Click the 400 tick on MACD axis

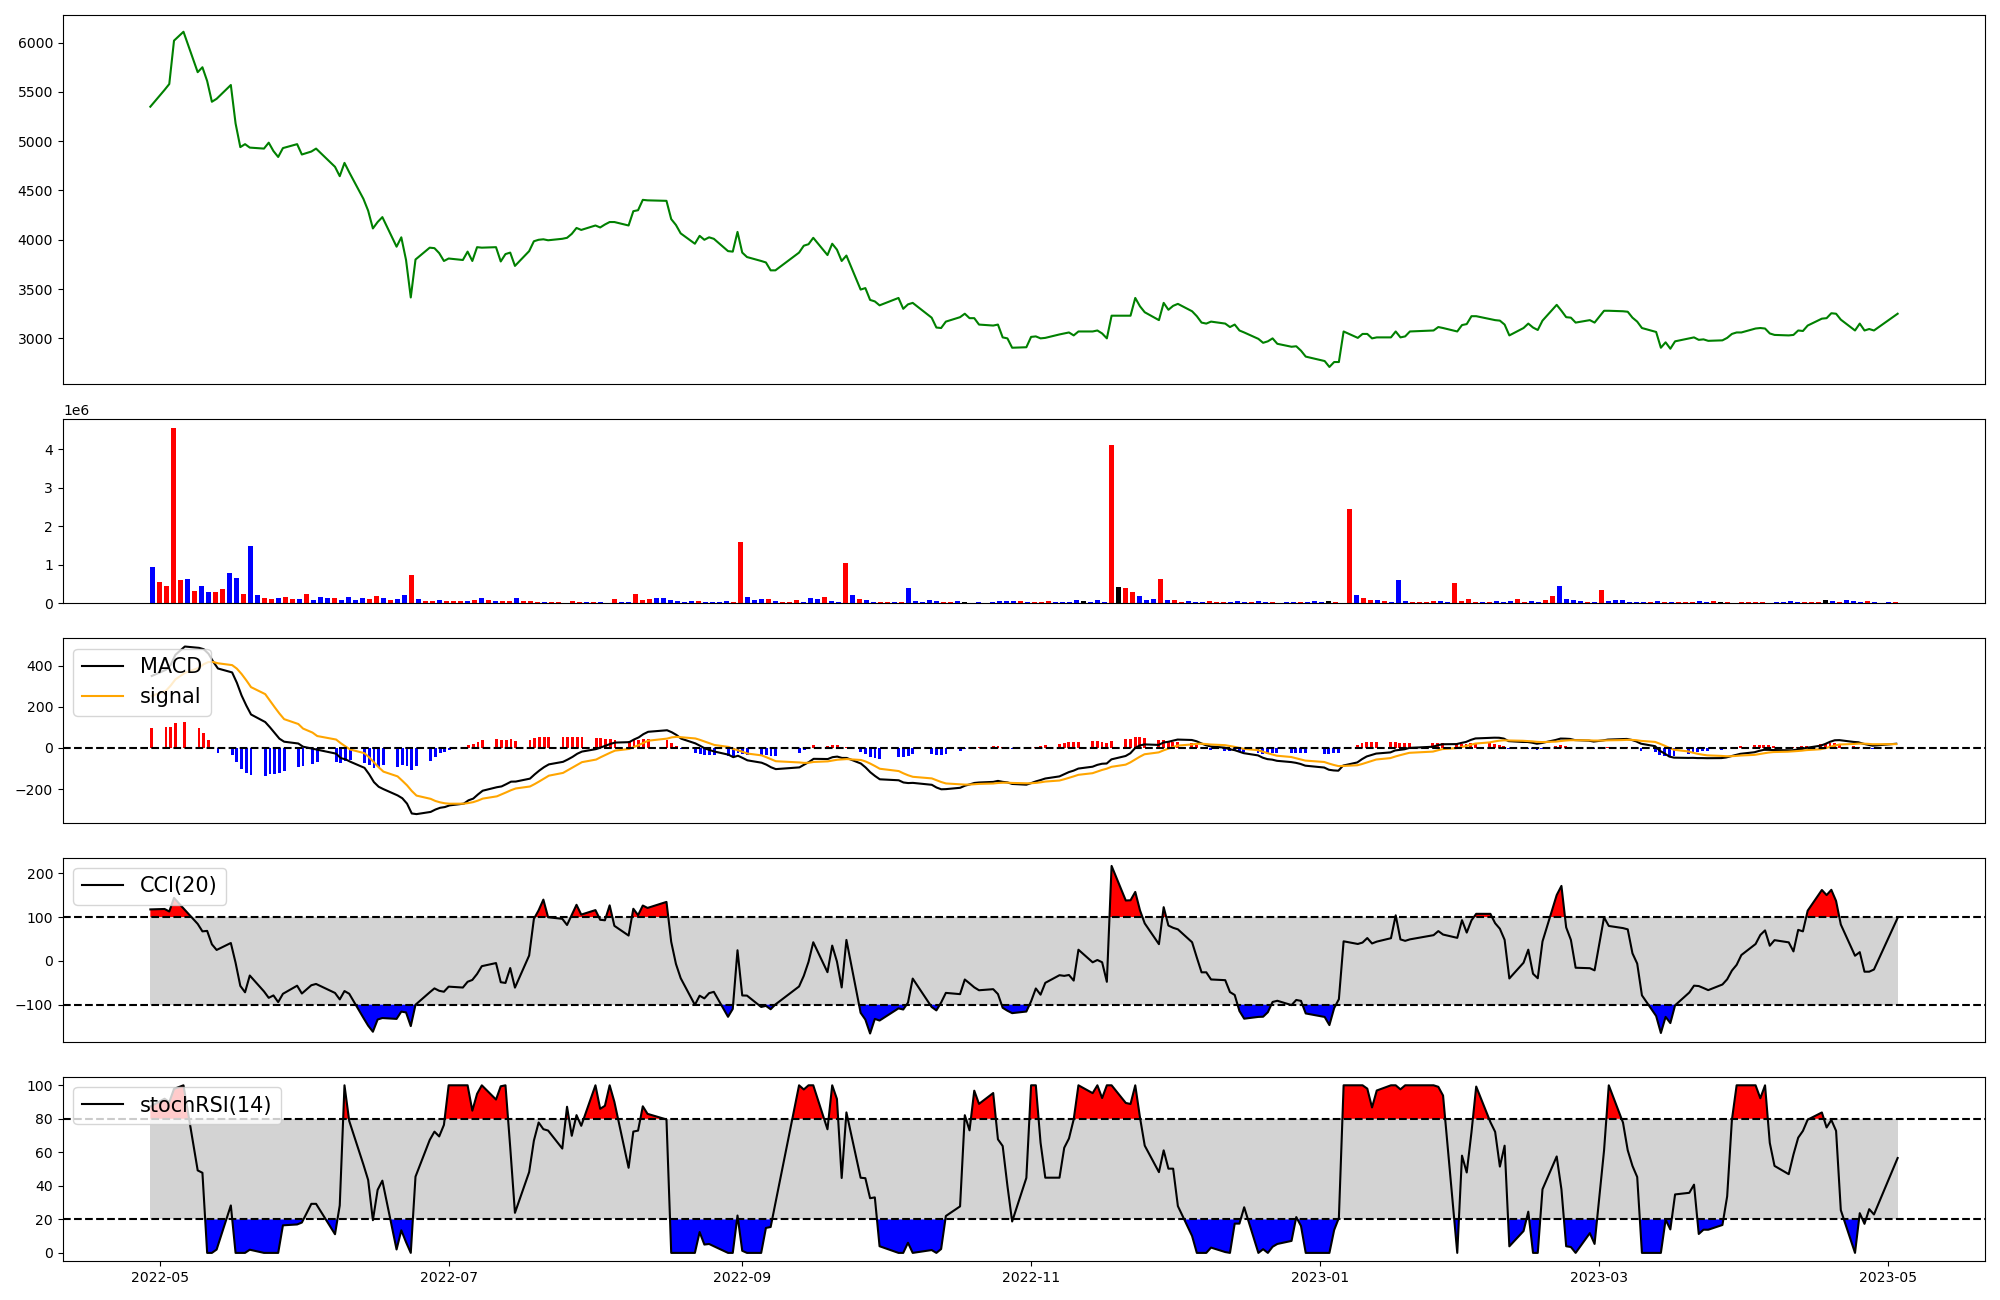coord(41,666)
